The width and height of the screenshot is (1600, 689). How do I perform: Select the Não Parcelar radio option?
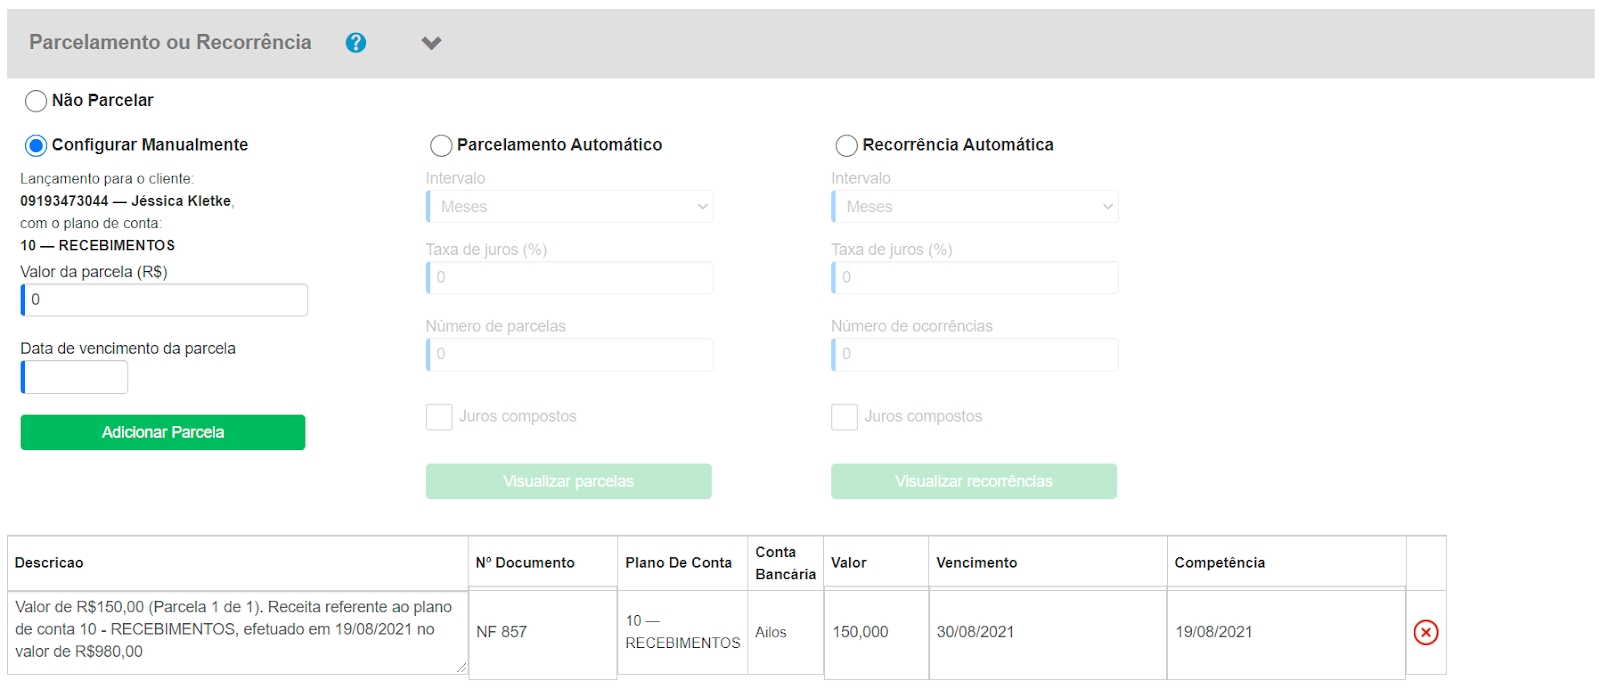tap(36, 101)
